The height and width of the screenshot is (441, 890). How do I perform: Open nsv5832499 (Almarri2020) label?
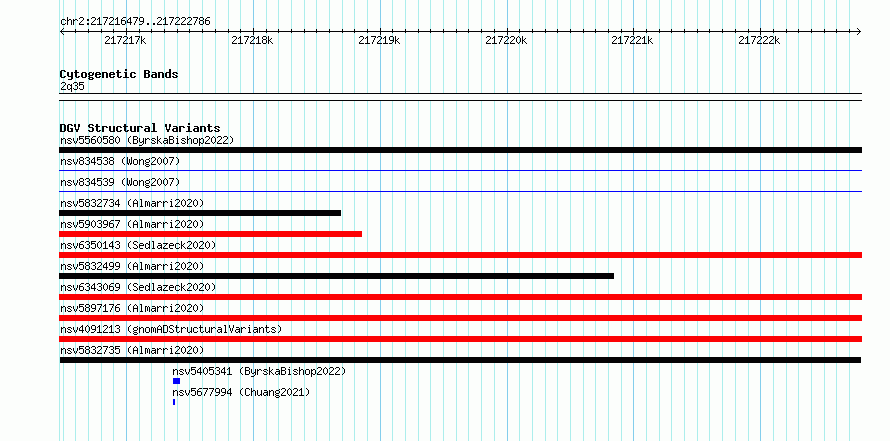(x=132, y=266)
